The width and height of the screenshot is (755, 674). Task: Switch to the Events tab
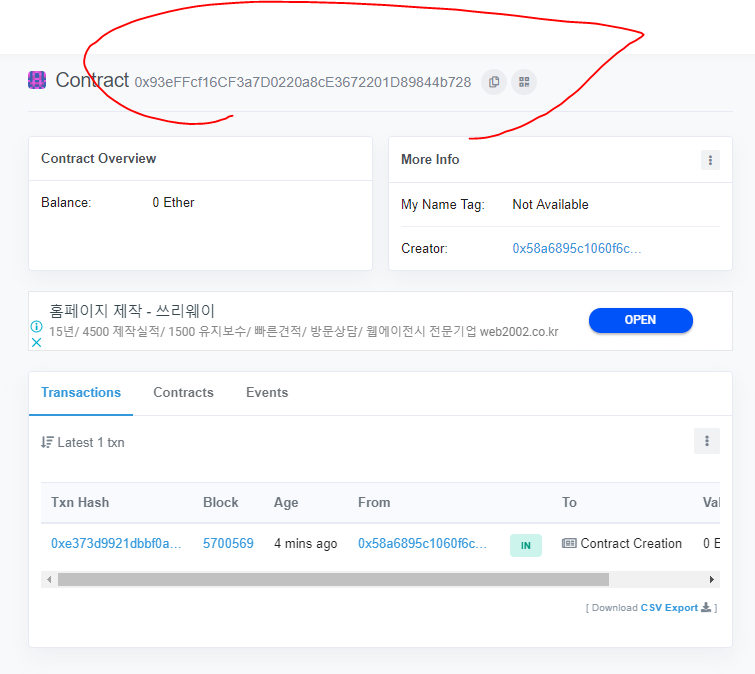pos(267,392)
